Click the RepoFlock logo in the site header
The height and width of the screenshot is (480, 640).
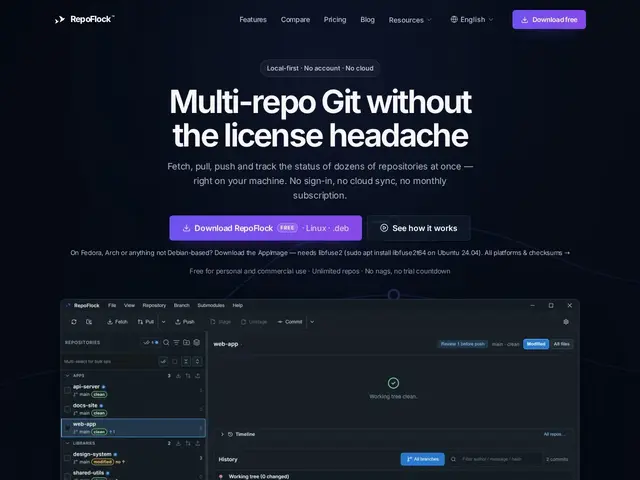coord(84,19)
